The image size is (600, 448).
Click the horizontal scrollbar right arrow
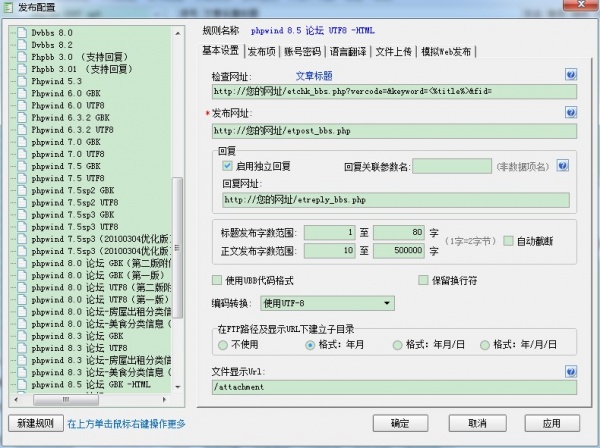point(164,399)
